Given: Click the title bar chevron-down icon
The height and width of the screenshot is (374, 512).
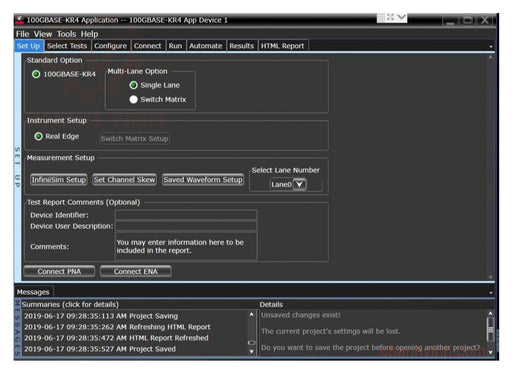Looking at the screenshot, I should click(402, 17).
